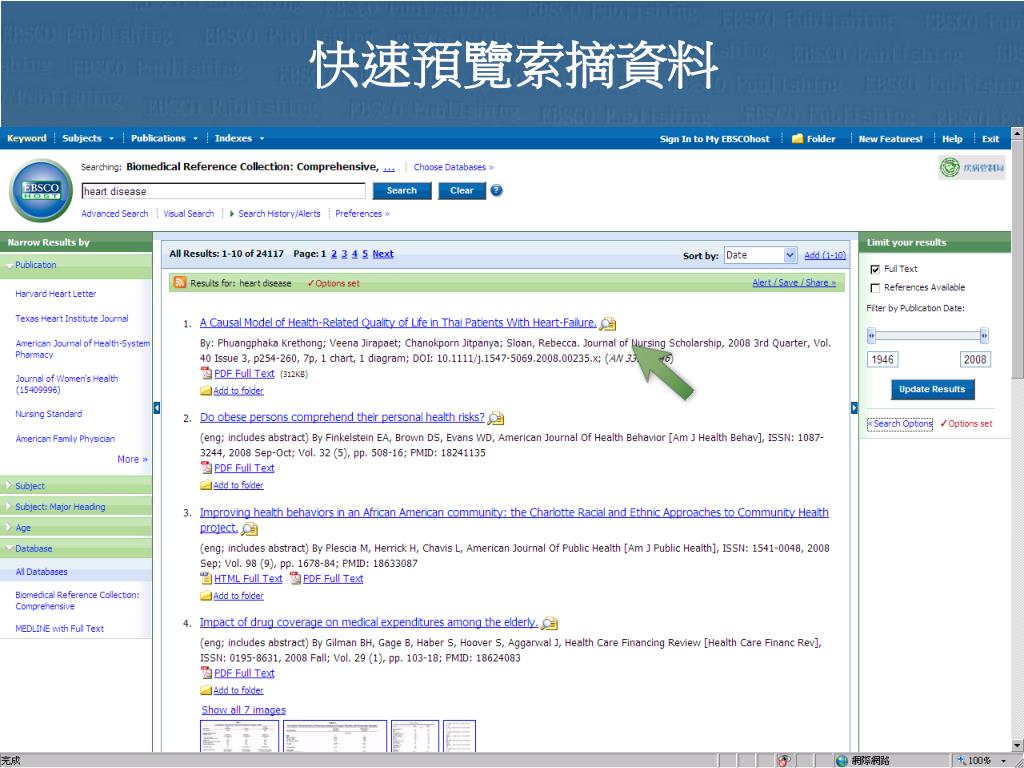Viewport: 1024px width, 768px height.
Task: Open the Search Options link
Action: coord(900,424)
